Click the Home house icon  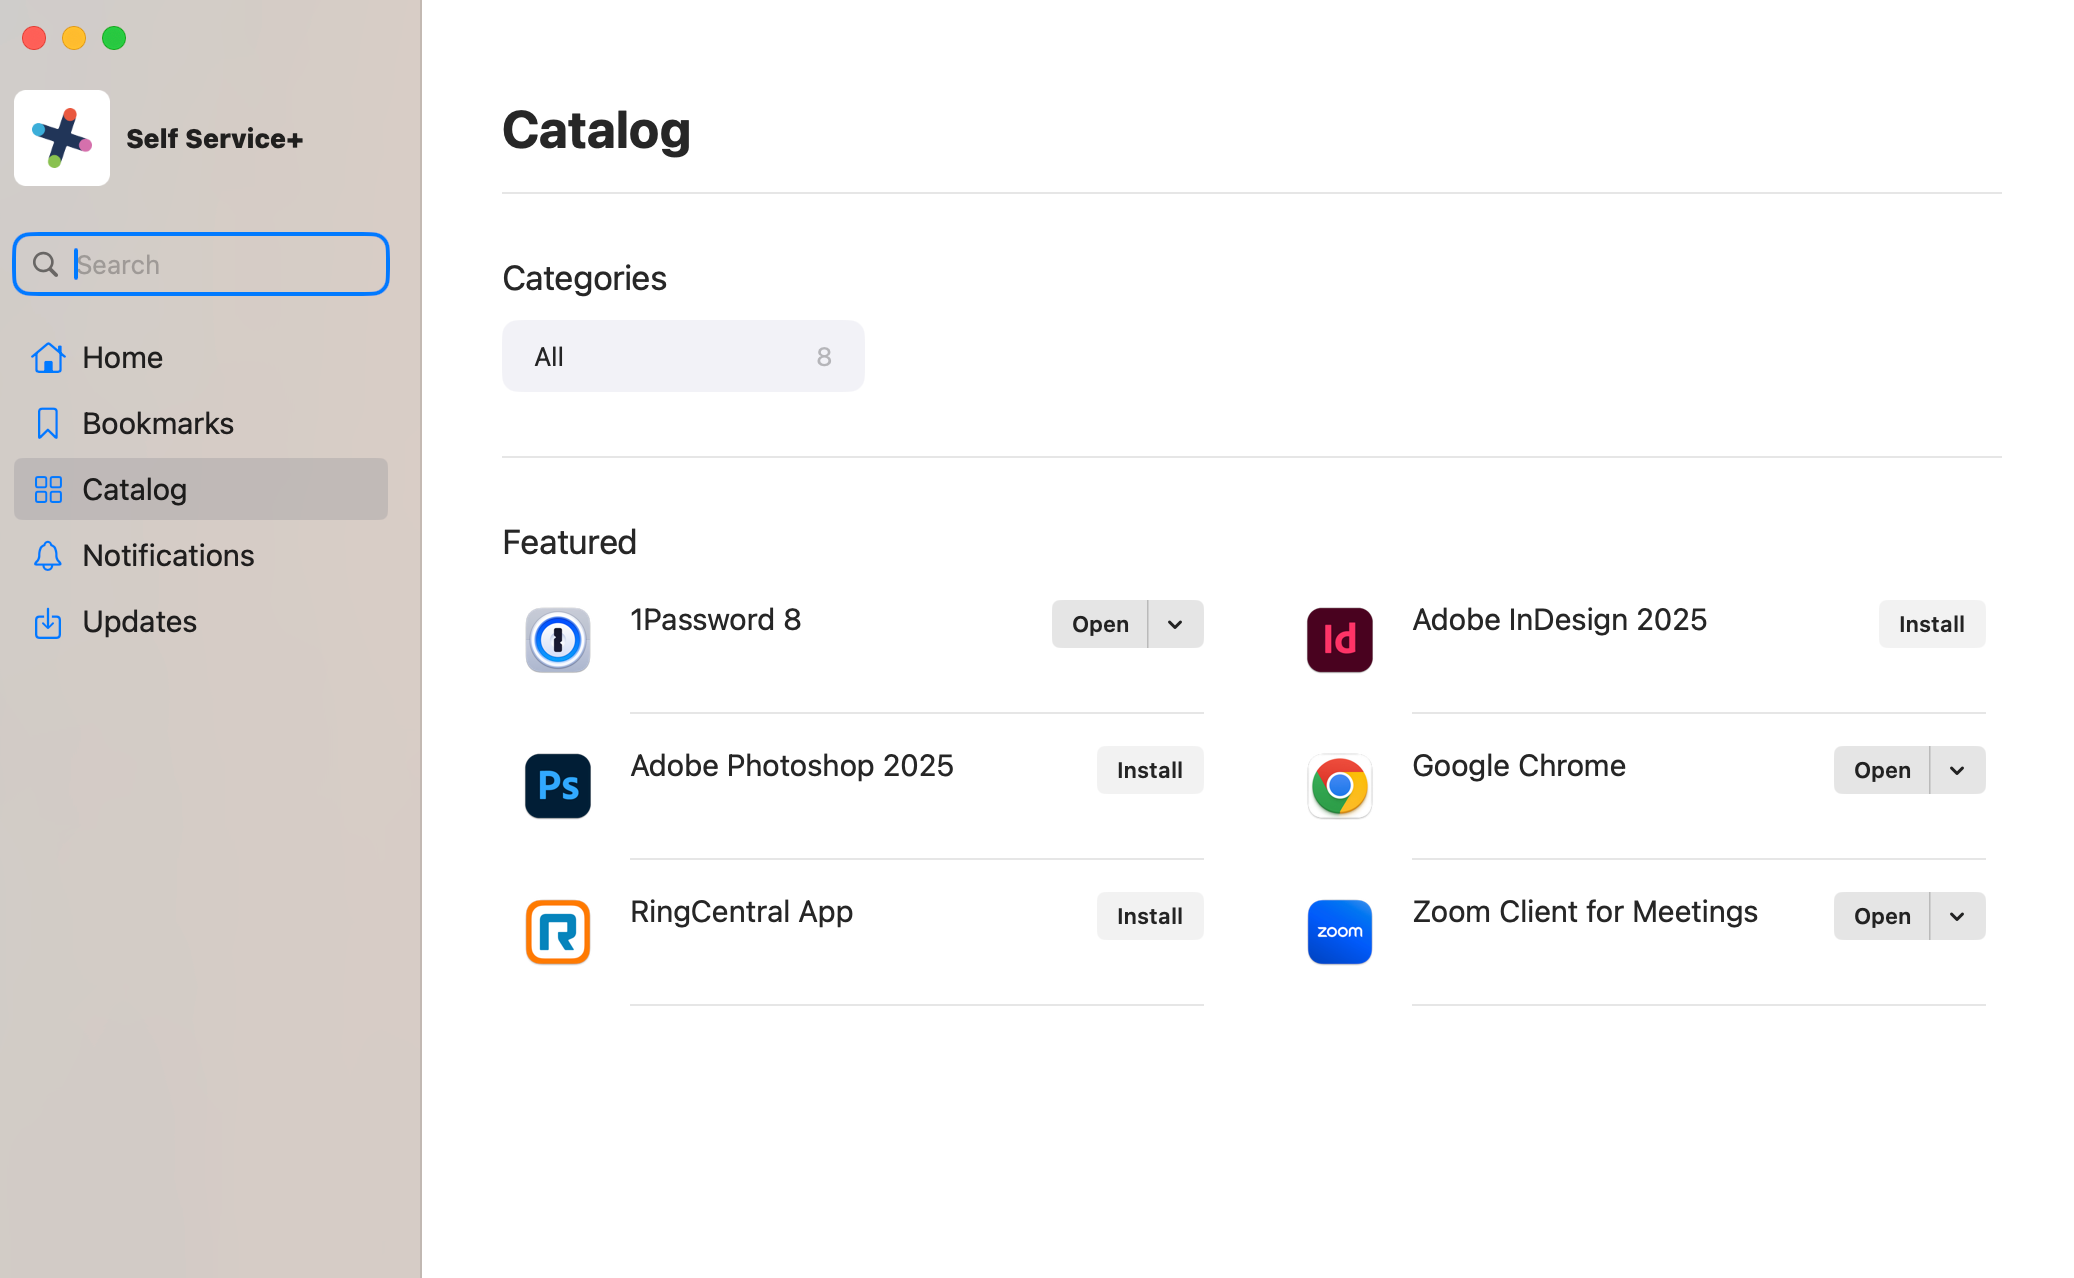[48, 357]
